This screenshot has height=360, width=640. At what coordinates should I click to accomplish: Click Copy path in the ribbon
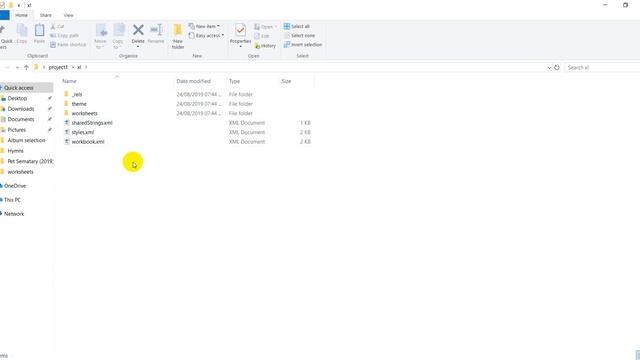[x=64, y=36]
